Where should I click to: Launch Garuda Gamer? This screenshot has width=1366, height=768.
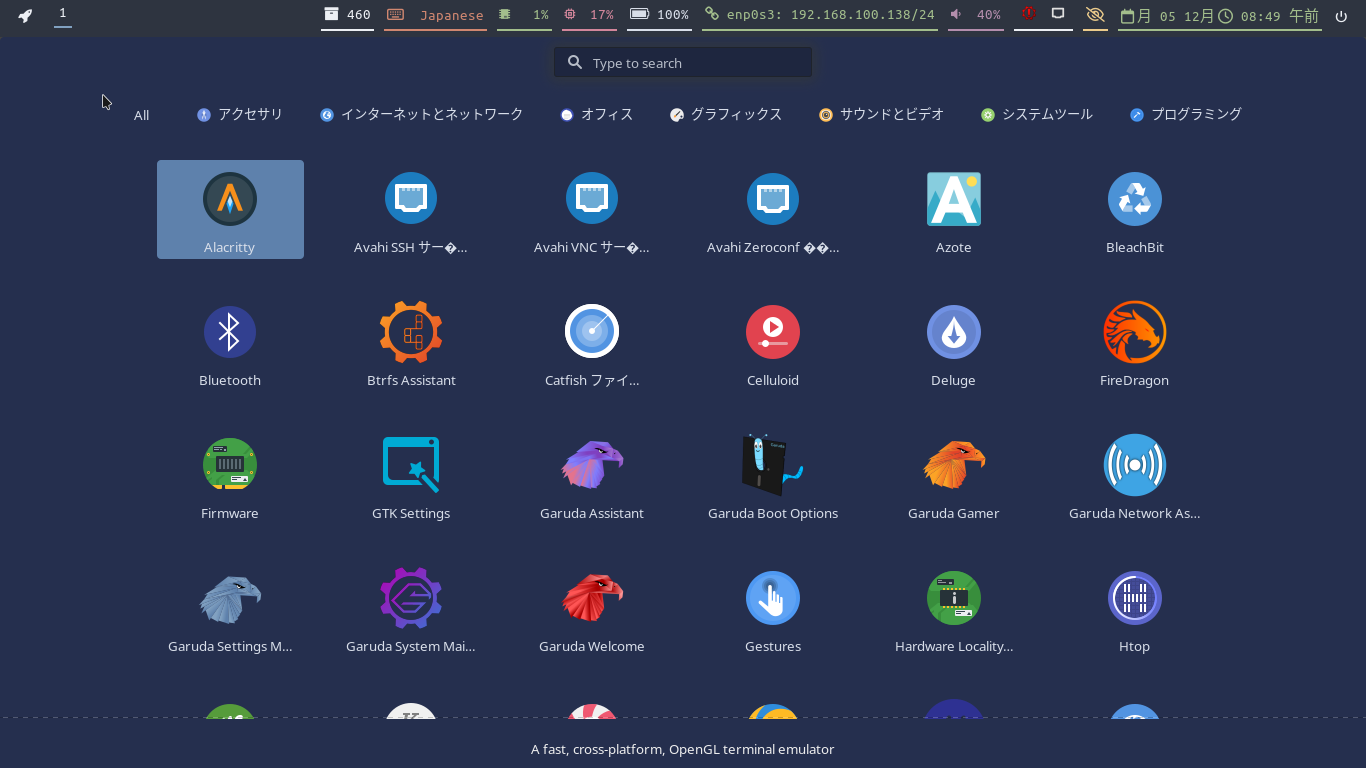click(954, 475)
